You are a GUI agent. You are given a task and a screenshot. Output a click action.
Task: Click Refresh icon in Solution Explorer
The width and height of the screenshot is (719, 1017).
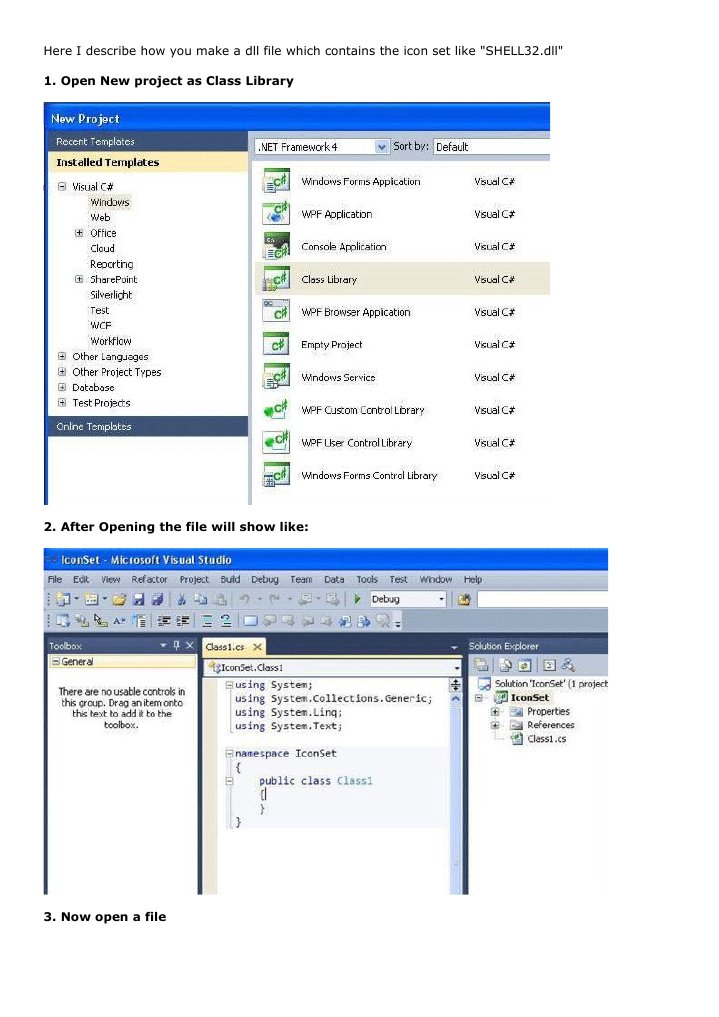pos(525,665)
